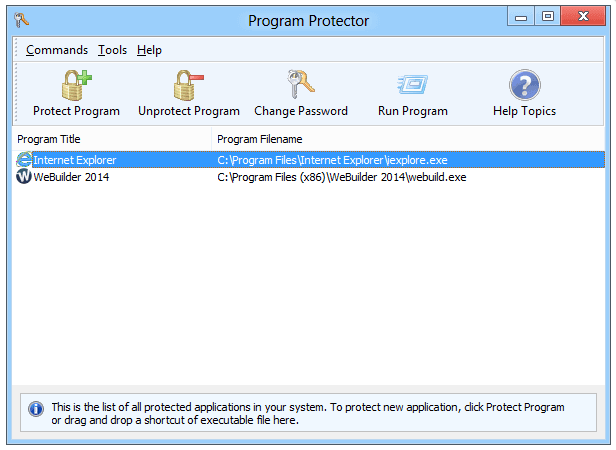Select the WeBuilder 2014 title entry

(71, 177)
